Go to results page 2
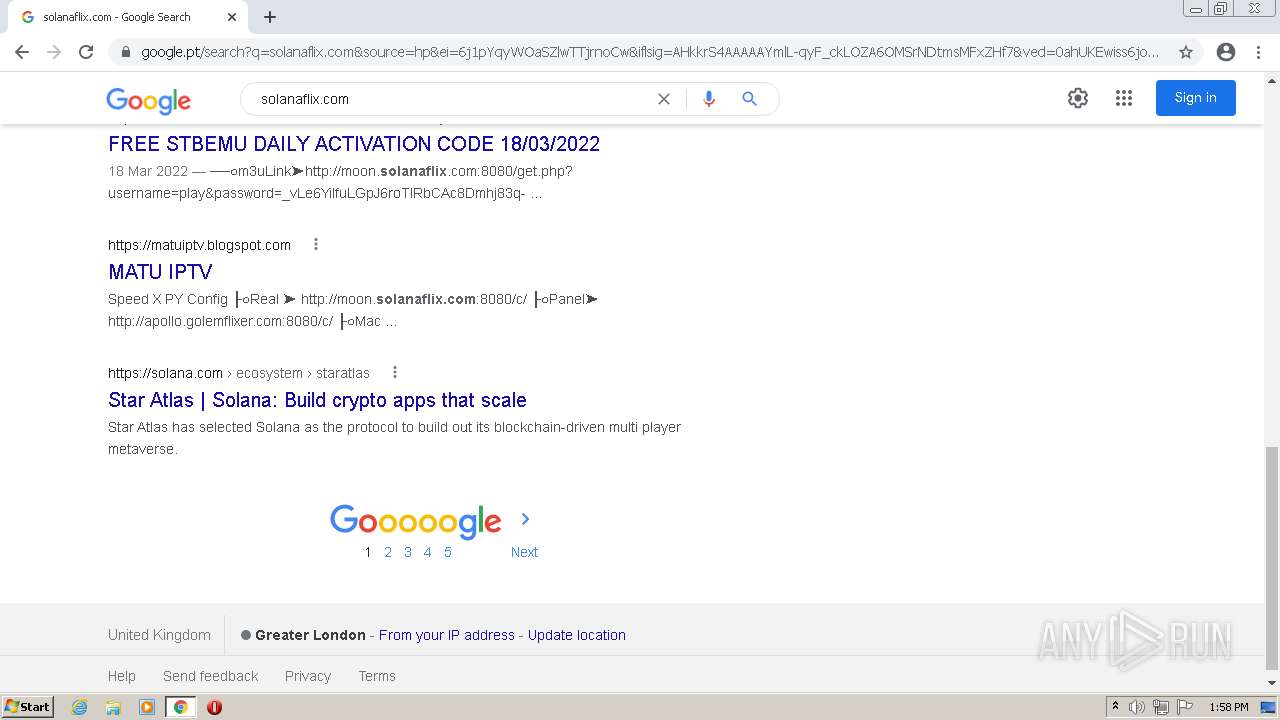The image size is (1280, 720). [388, 552]
